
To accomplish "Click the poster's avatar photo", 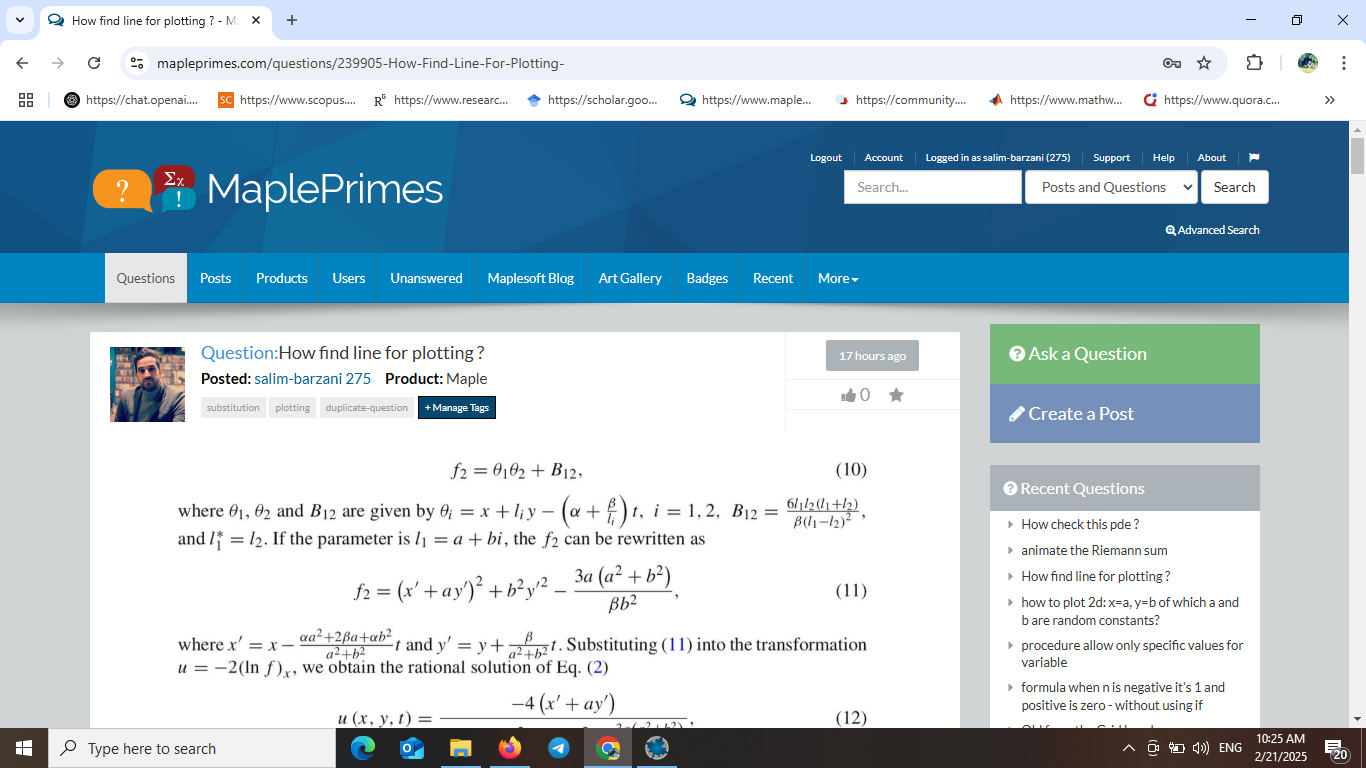I will tap(148, 384).
